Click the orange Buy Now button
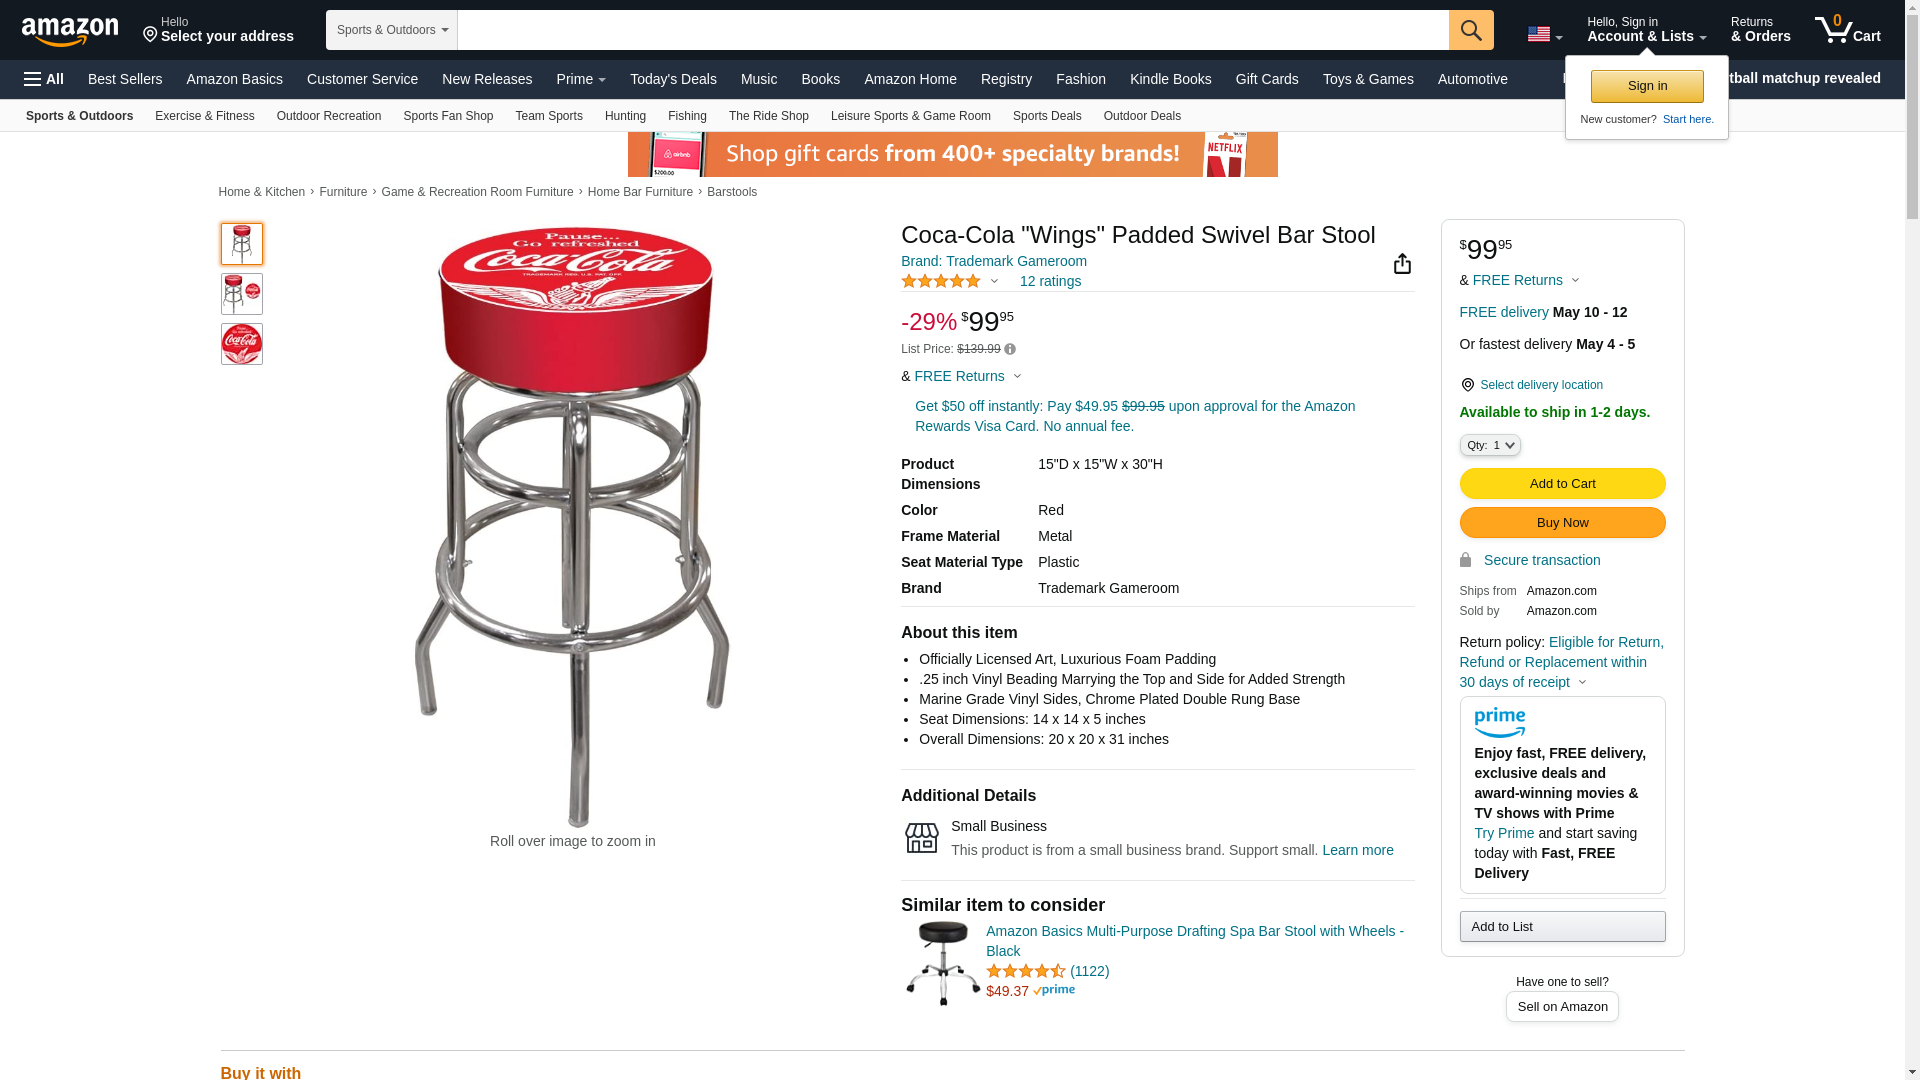 pyautogui.click(x=1562, y=523)
